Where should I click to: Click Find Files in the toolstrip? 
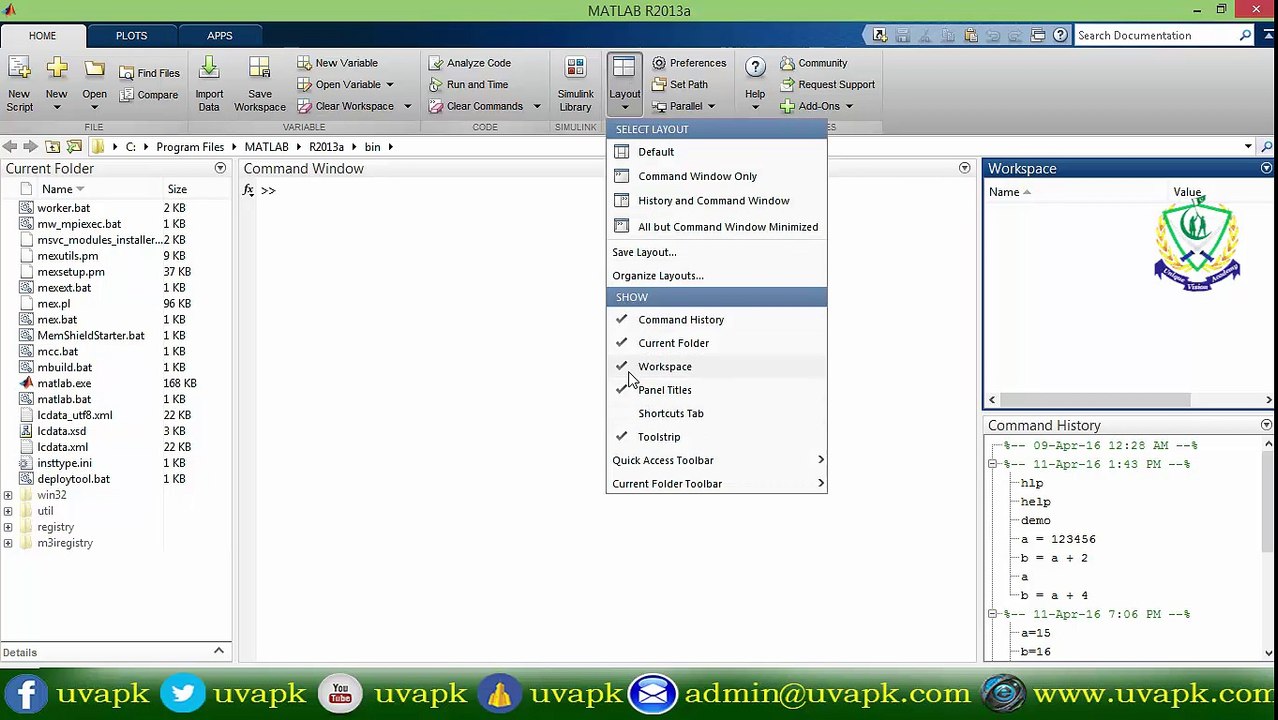pyautogui.click(x=149, y=73)
